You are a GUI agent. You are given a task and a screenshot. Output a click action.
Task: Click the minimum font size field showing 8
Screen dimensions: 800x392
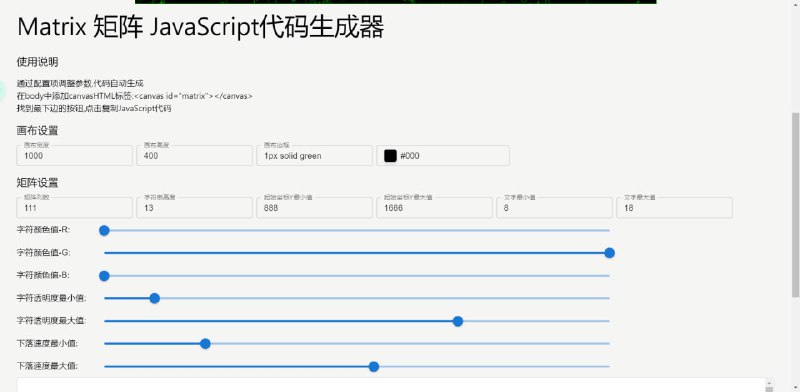555,208
